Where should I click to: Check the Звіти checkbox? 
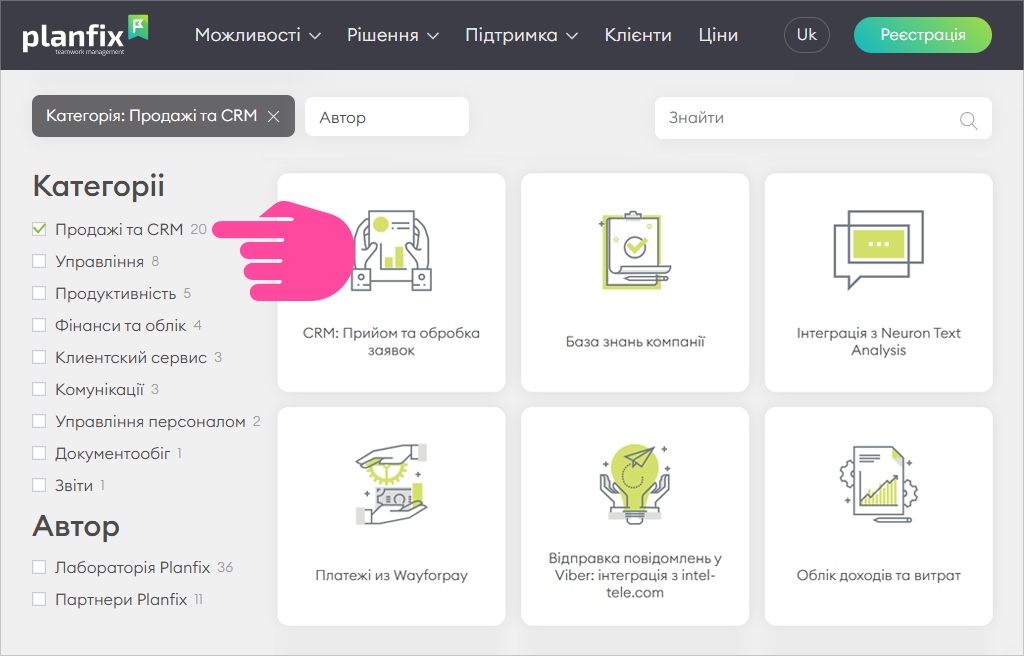39,485
